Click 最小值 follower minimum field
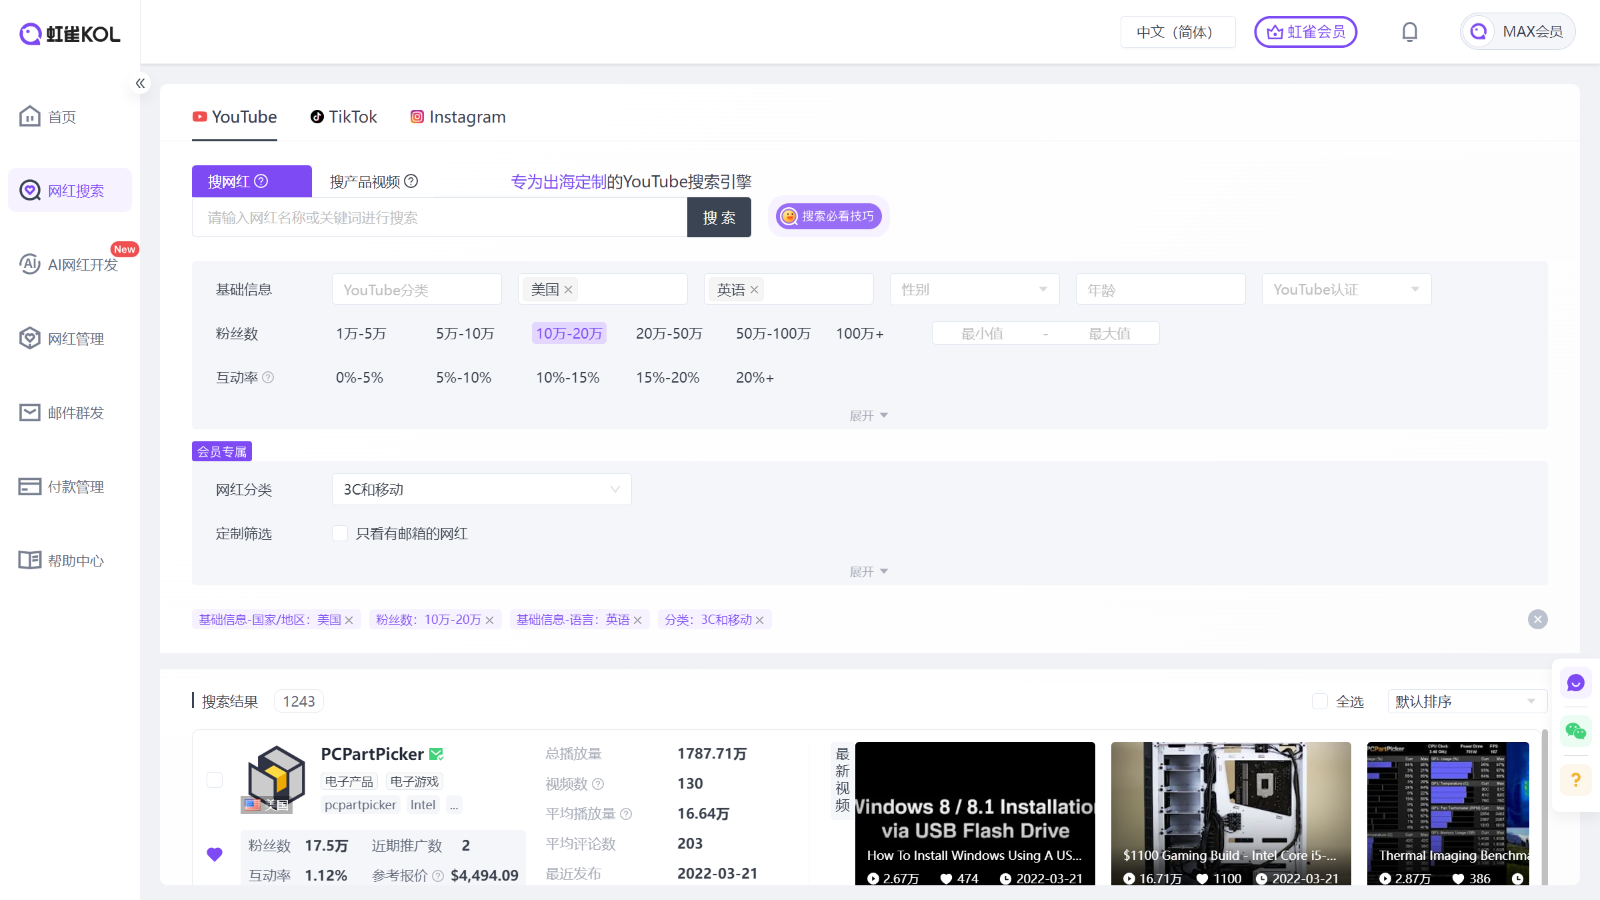This screenshot has height=900, width=1600. click(982, 333)
